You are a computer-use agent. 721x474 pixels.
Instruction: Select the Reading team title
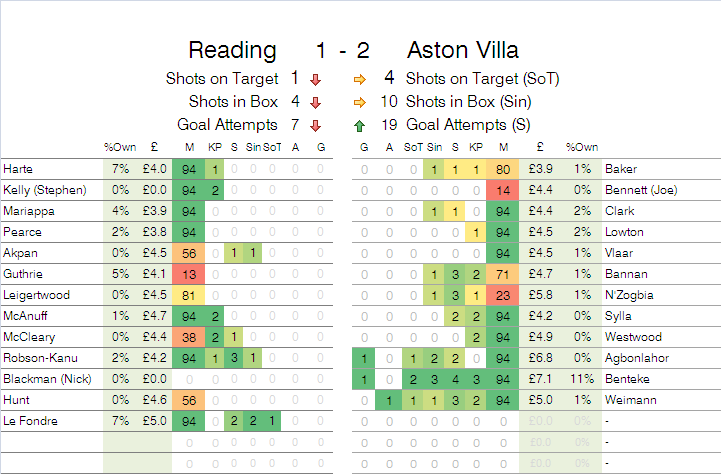(232, 51)
